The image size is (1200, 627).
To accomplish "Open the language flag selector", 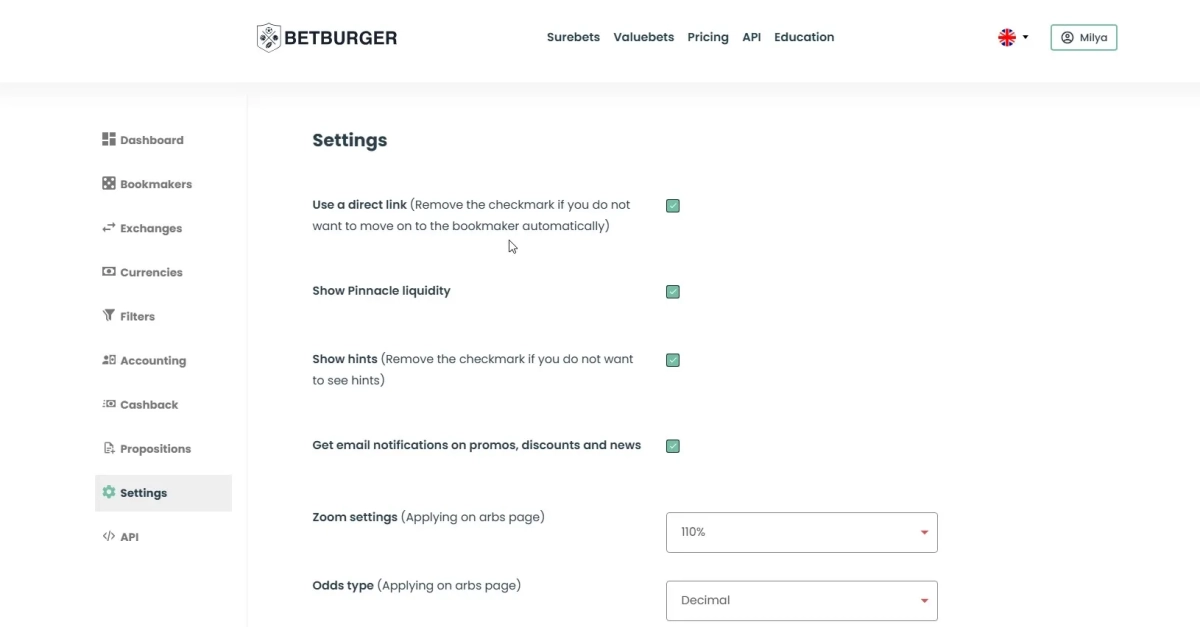I will click(1012, 38).
